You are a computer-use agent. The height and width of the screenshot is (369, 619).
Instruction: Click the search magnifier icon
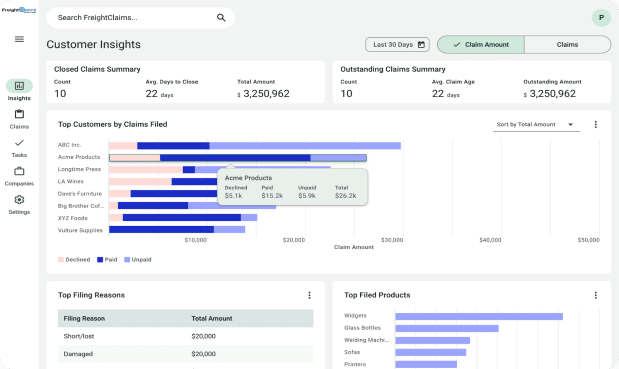(x=221, y=17)
